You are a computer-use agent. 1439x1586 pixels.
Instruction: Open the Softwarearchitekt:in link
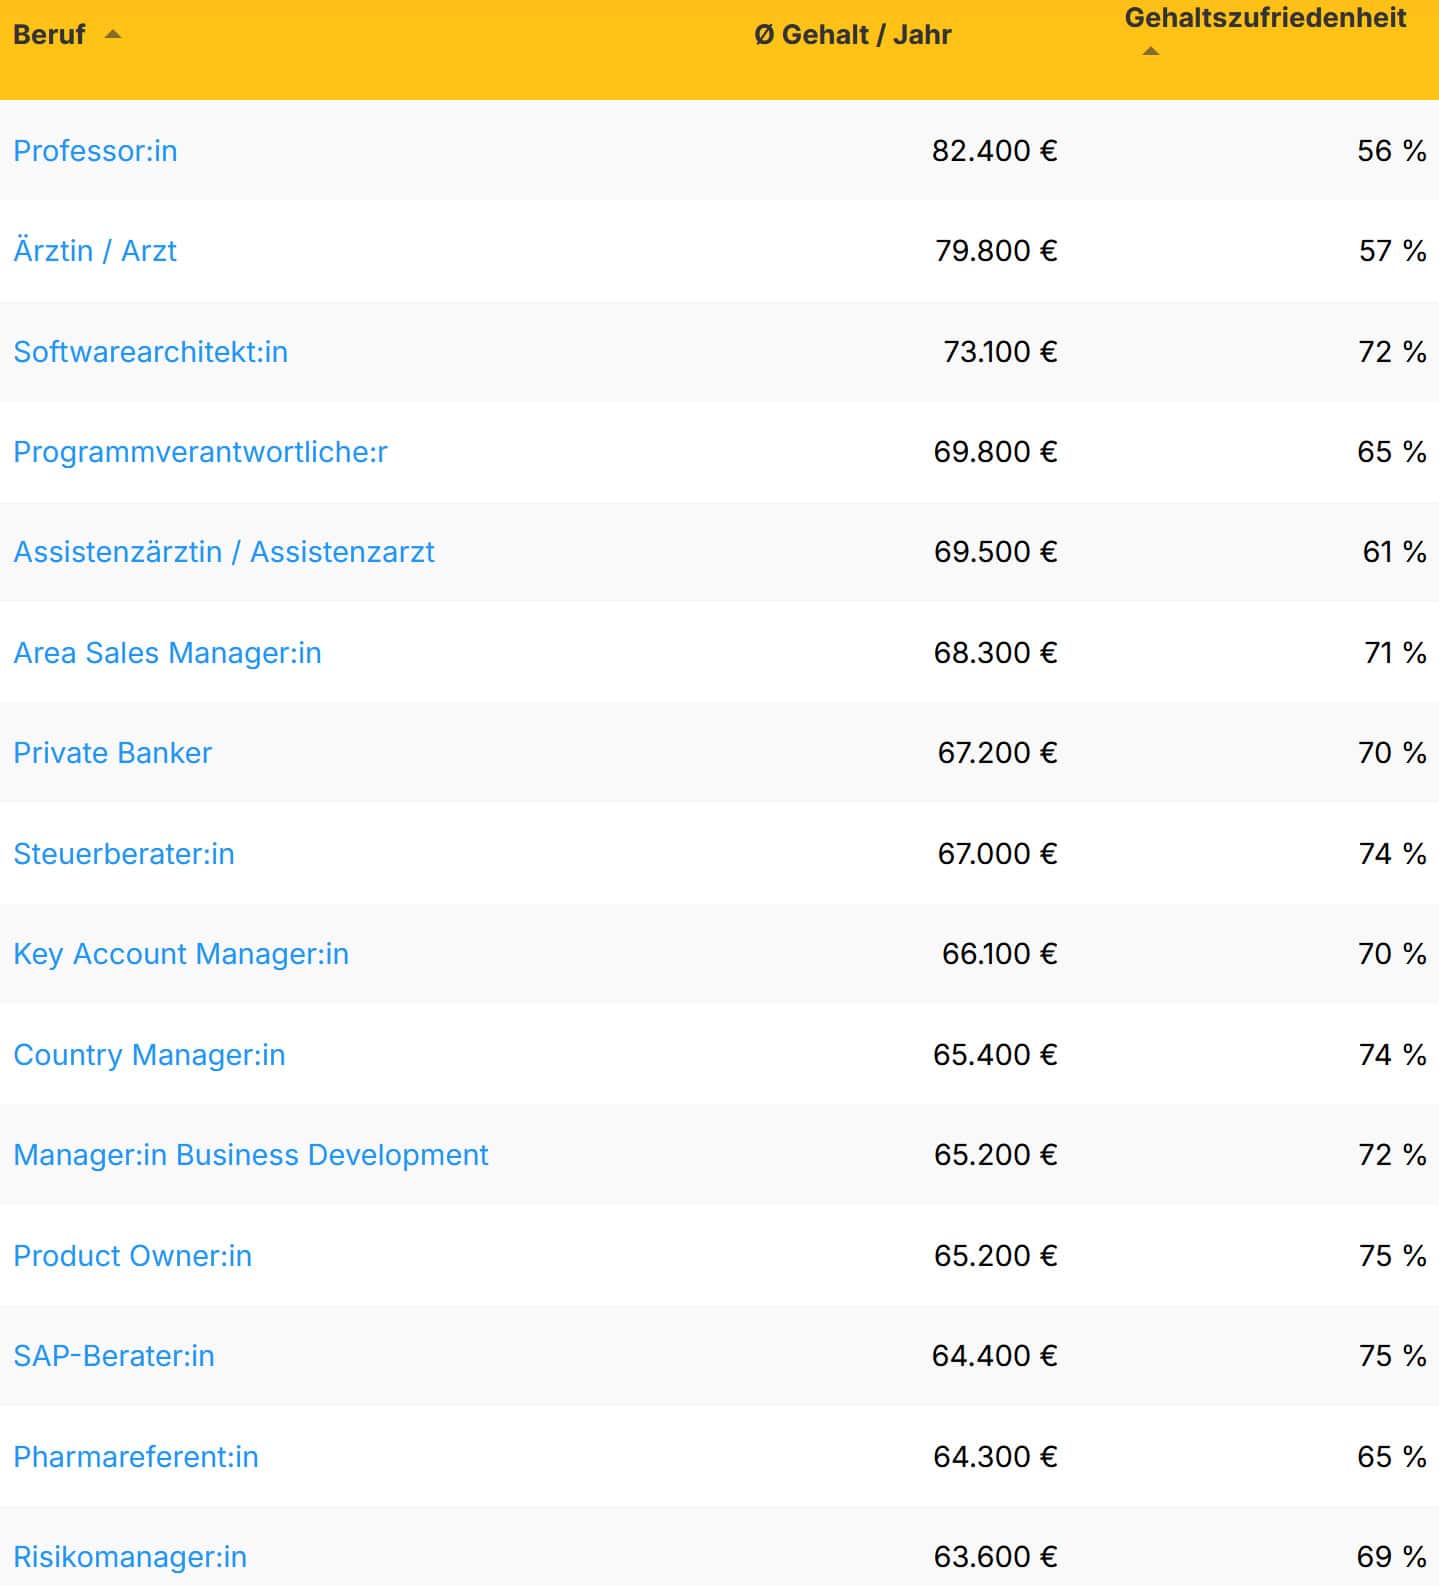pyautogui.click(x=150, y=352)
